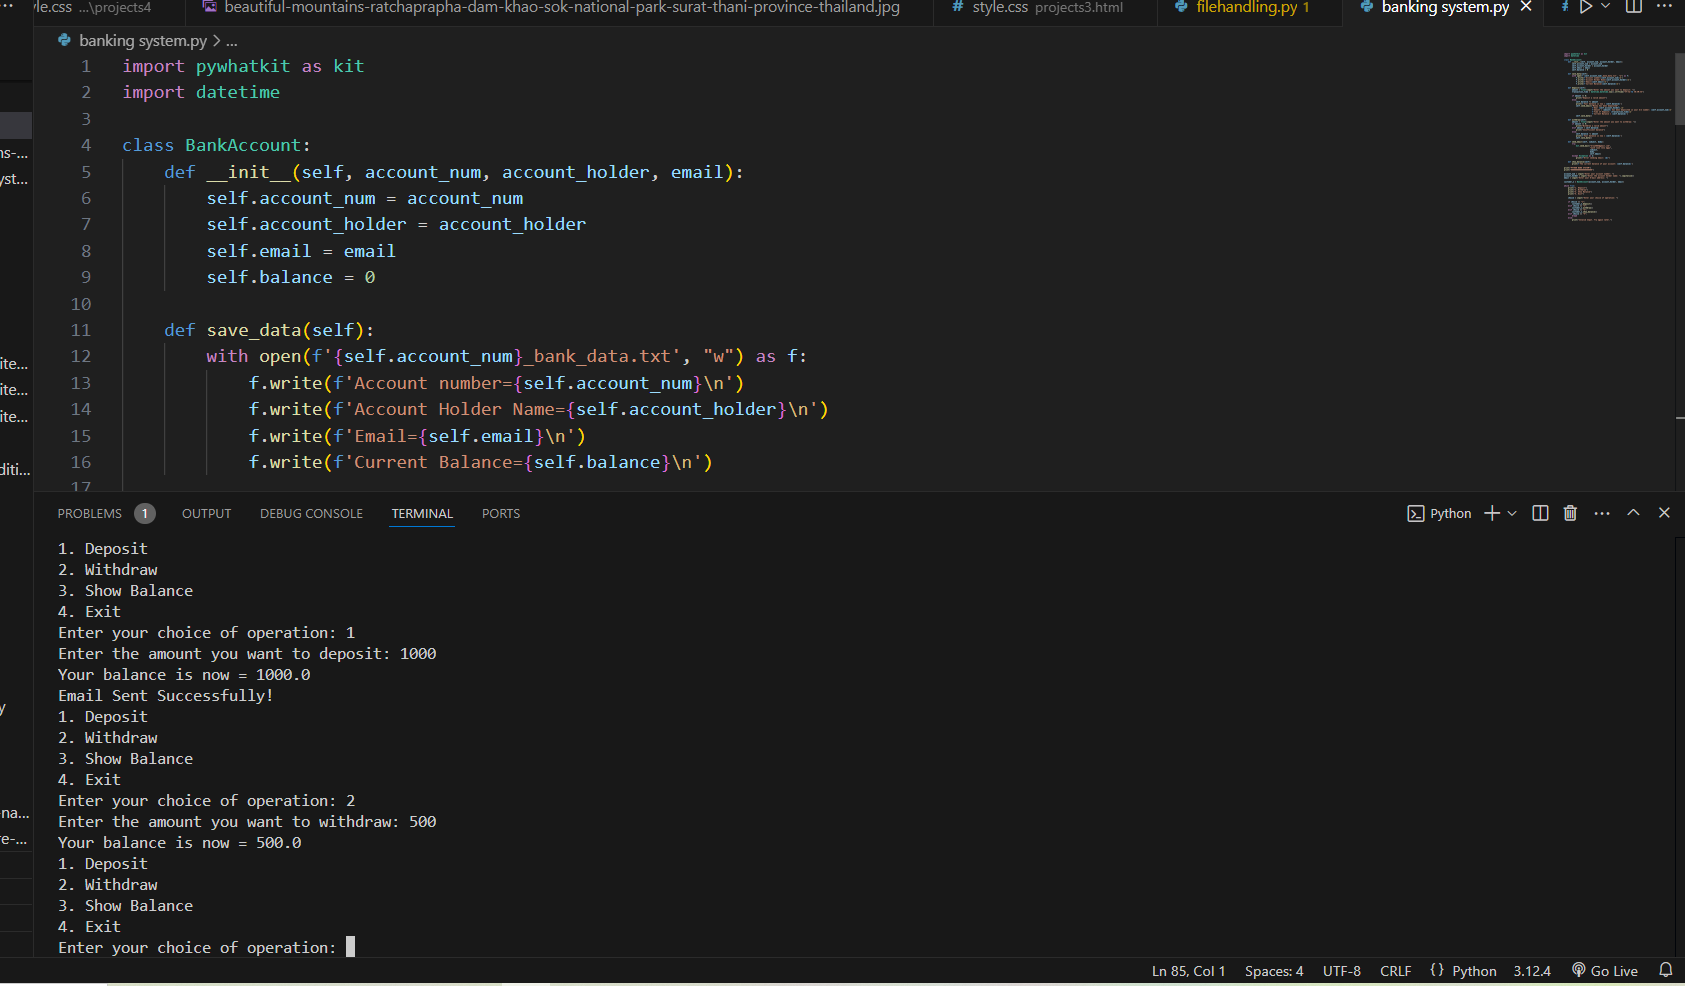Split the editor to the right
Image resolution: width=1685 pixels, height=986 pixels.
[x=1634, y=7]
